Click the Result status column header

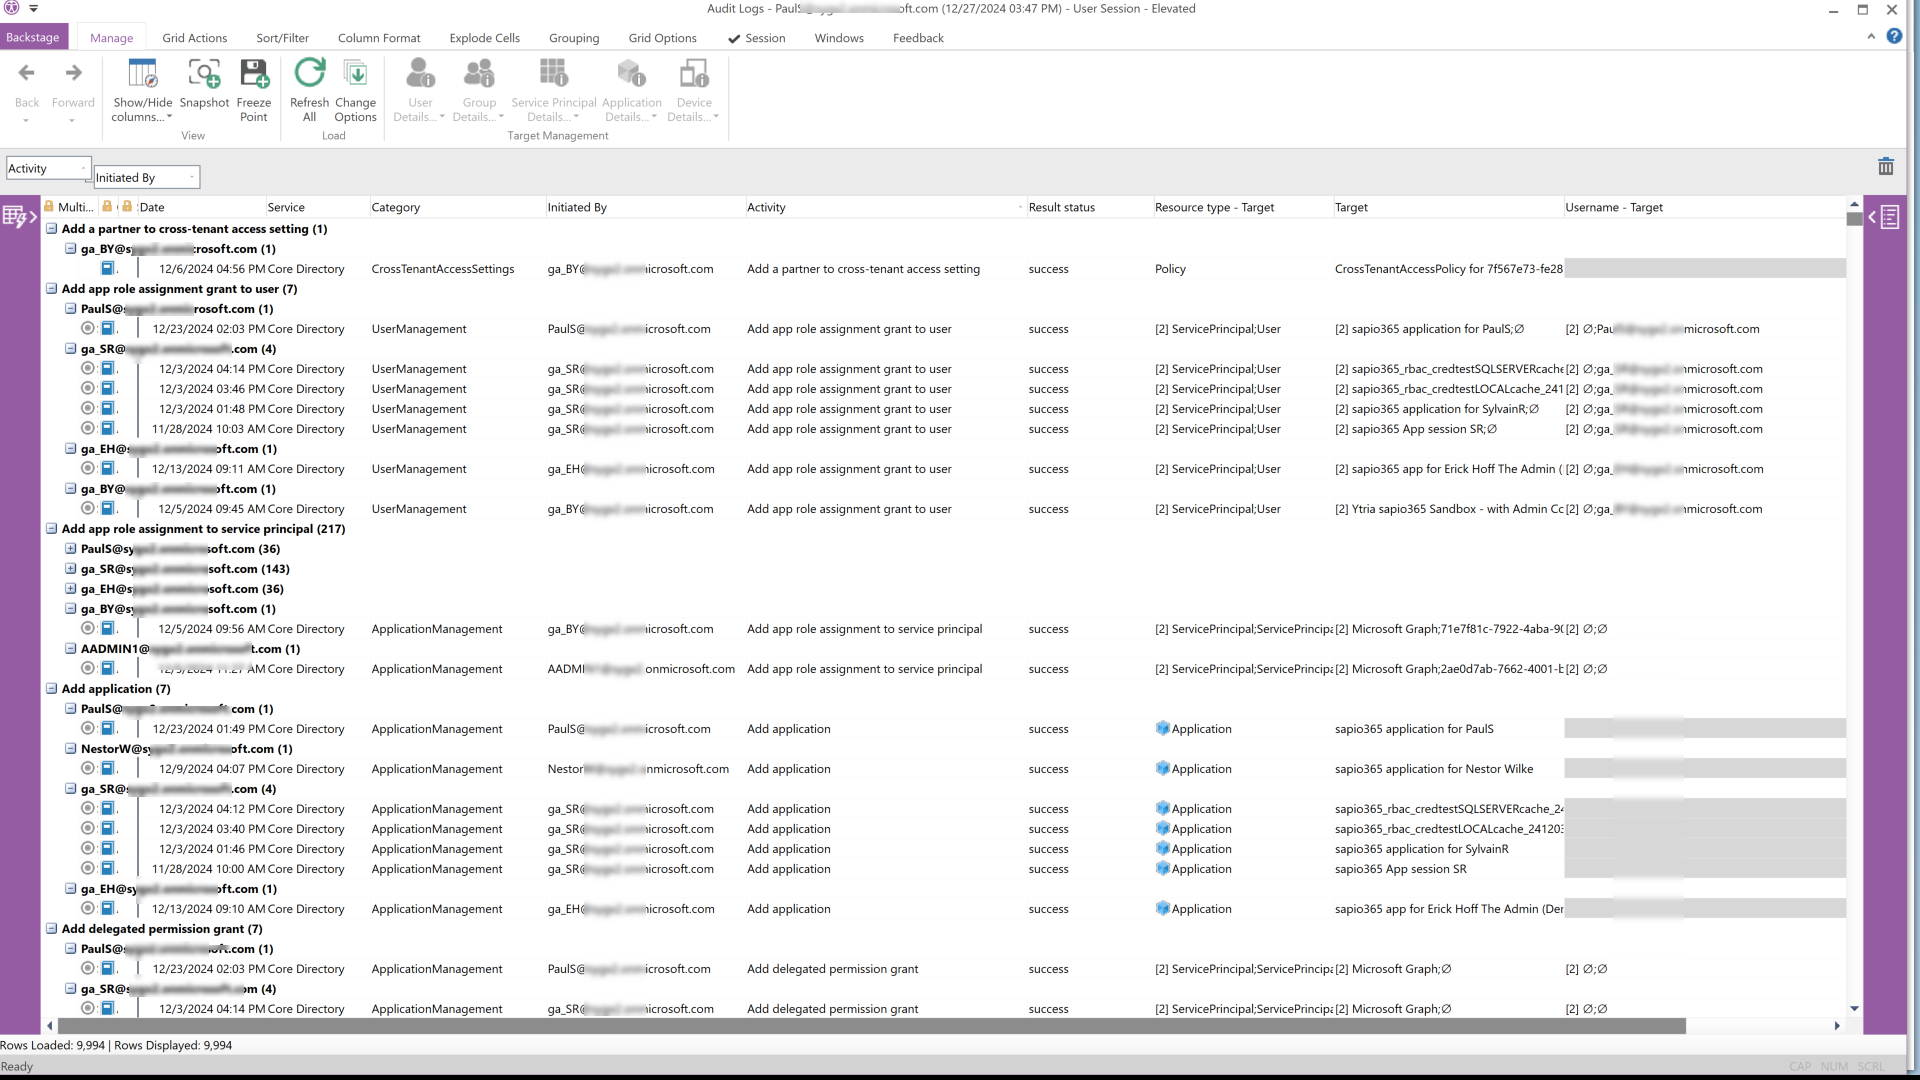(x=1061, y=208)
